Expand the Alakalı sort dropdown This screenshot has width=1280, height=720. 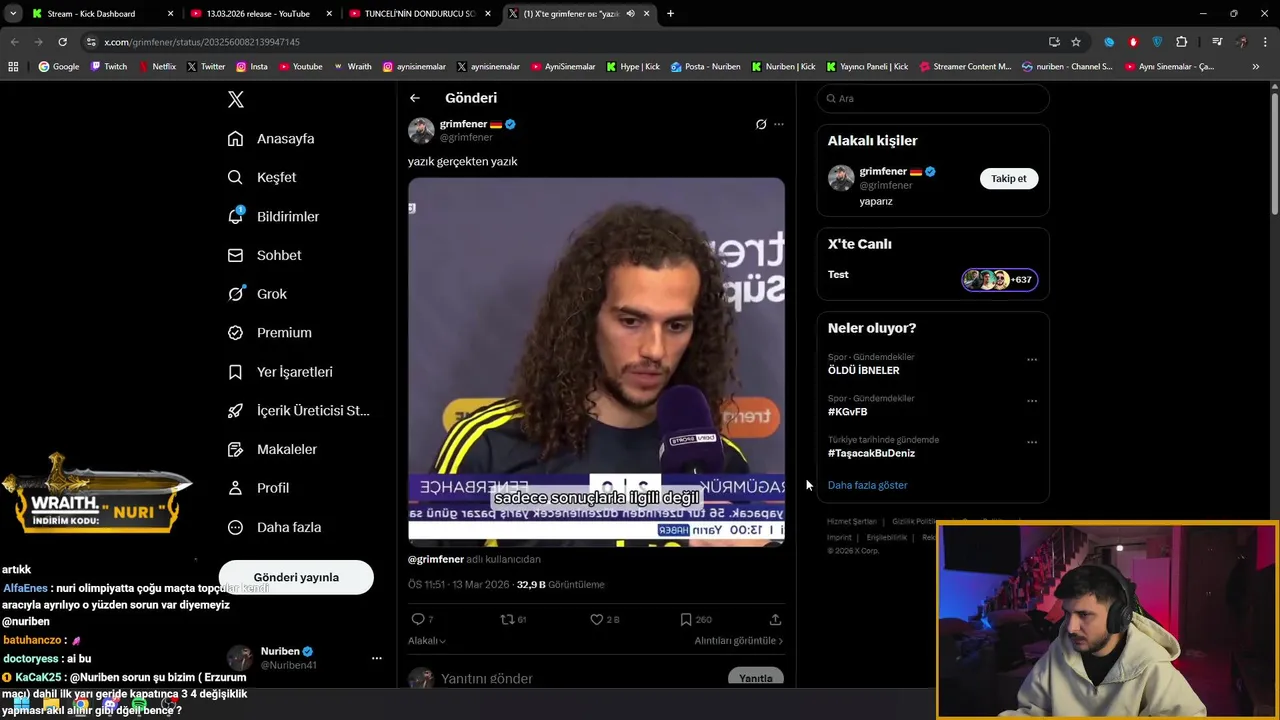(x=427, y=641)
